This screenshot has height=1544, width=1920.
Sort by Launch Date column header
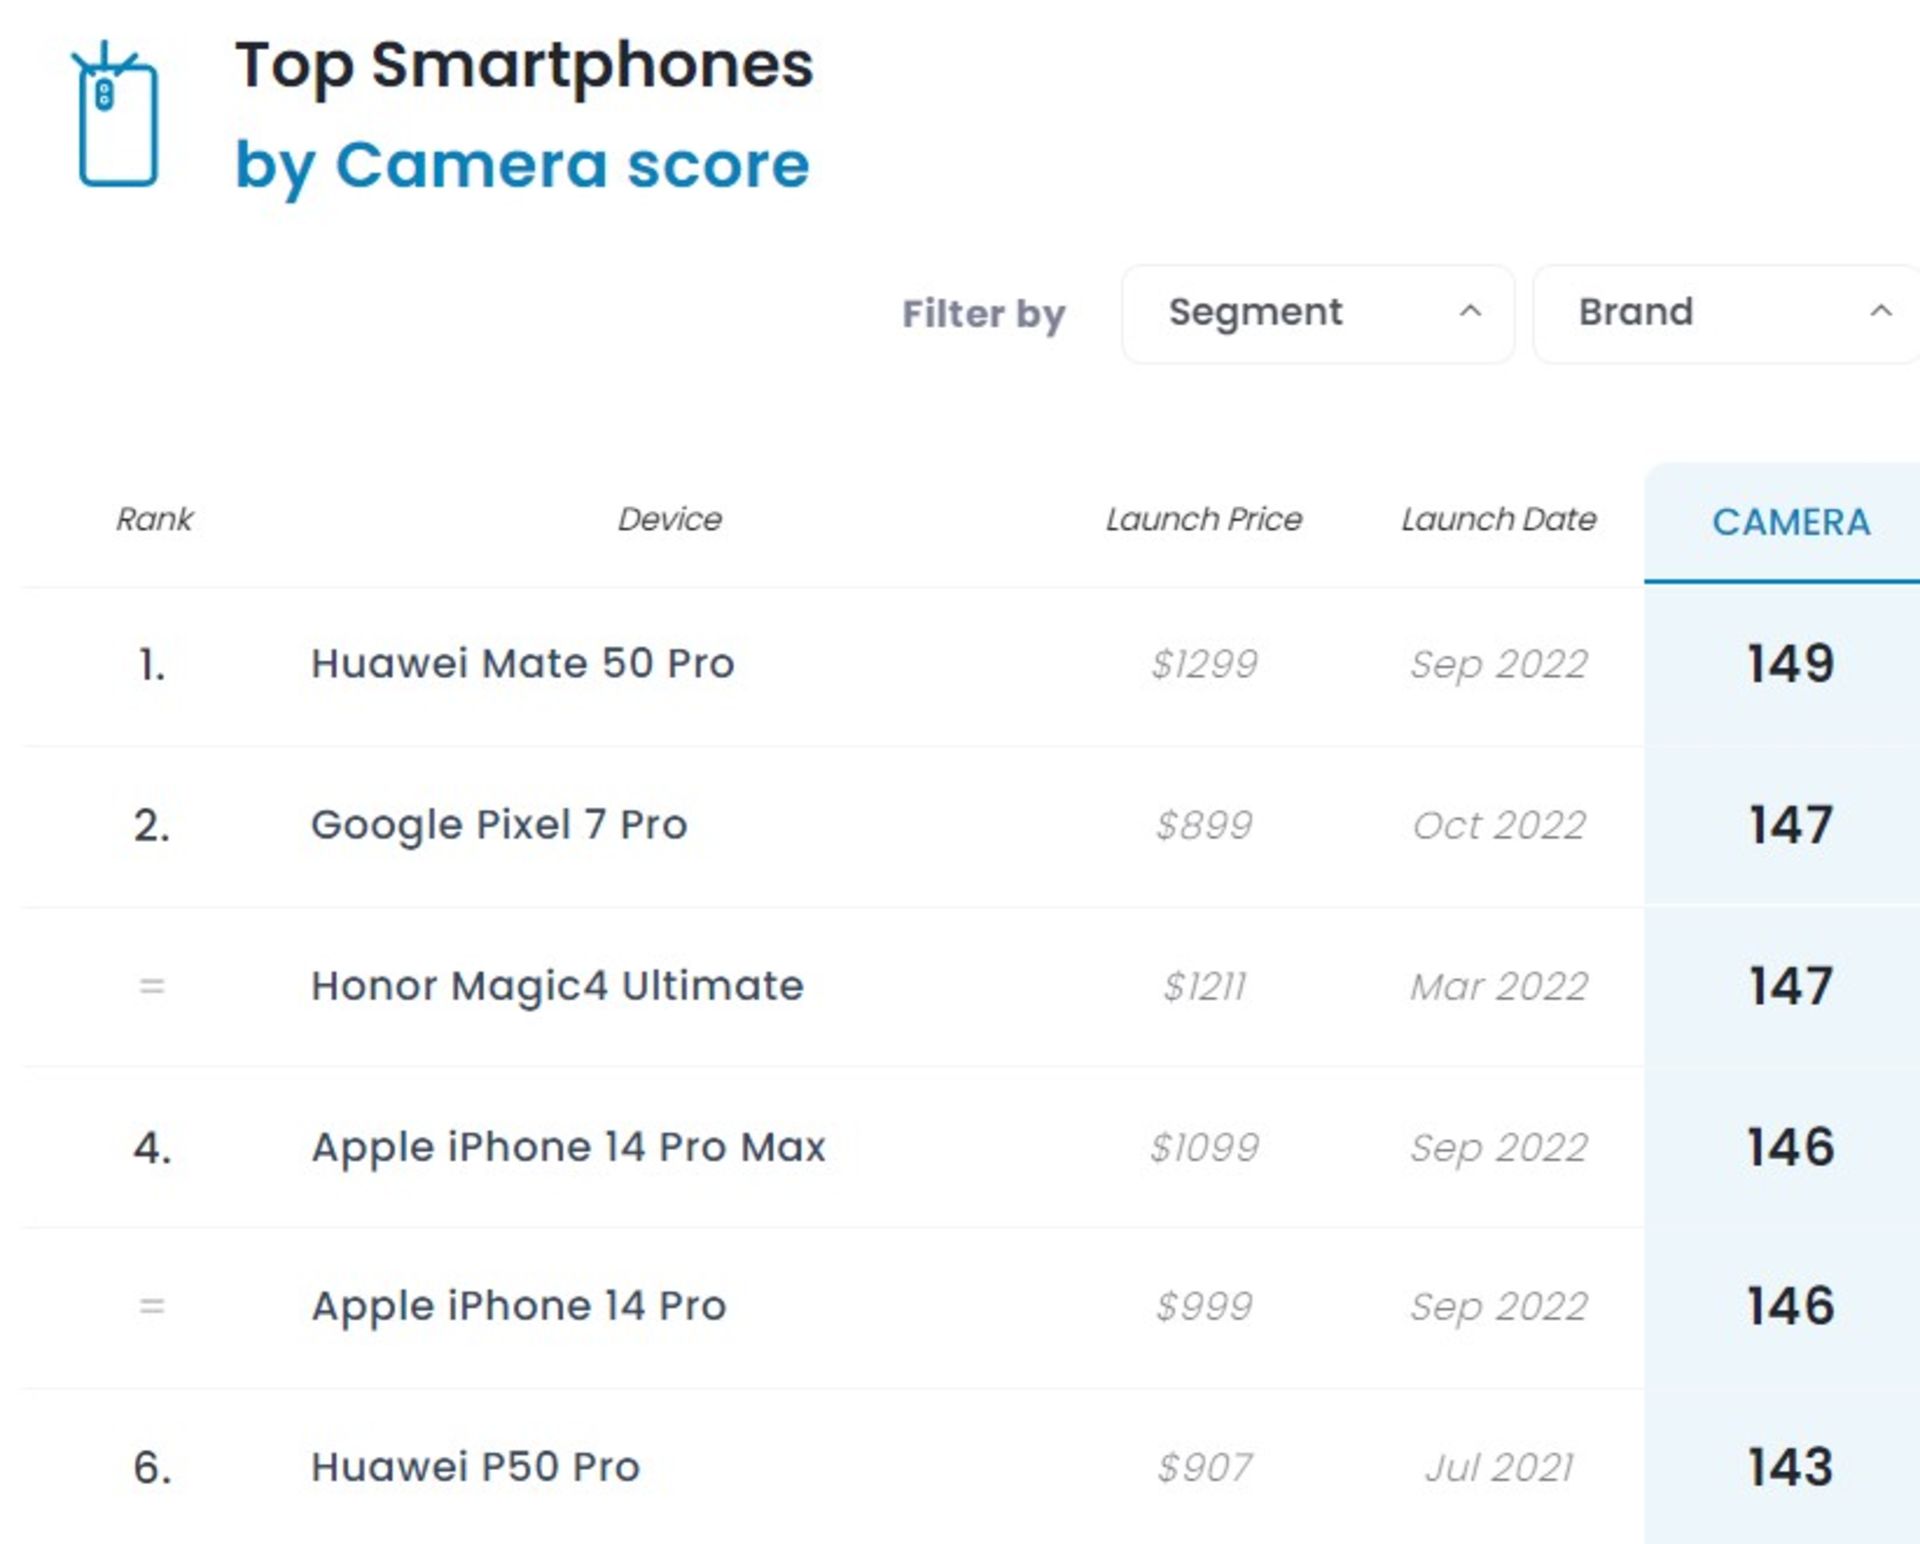tap(1499, 519)
